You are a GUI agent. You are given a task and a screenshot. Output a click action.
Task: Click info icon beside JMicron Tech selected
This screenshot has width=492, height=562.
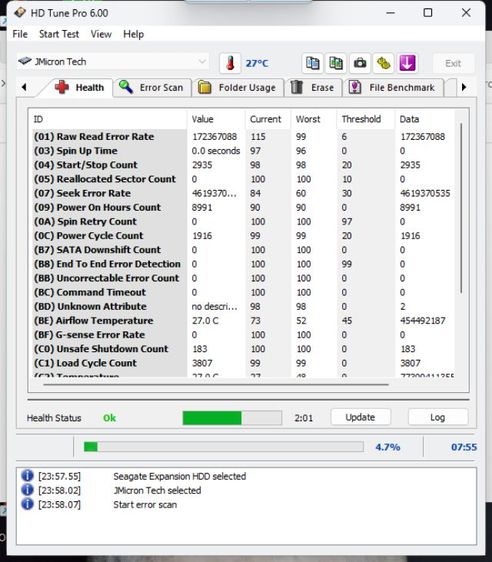tap(27, 490)
